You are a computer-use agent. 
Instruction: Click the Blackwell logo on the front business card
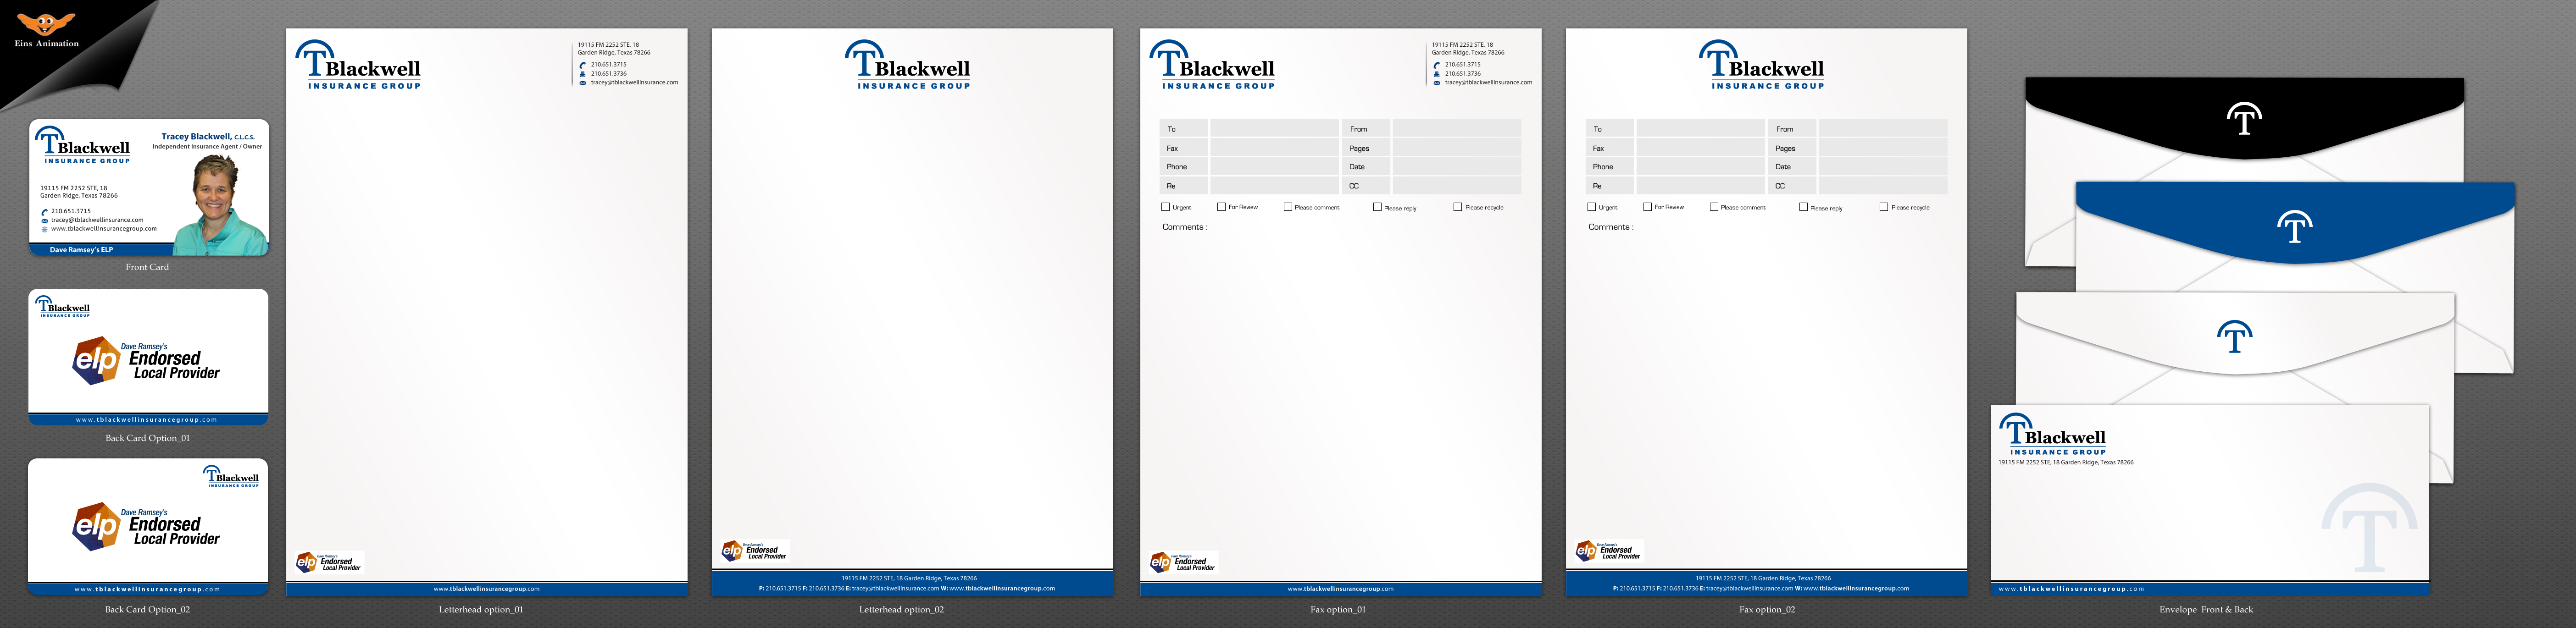tap(83, 145)
